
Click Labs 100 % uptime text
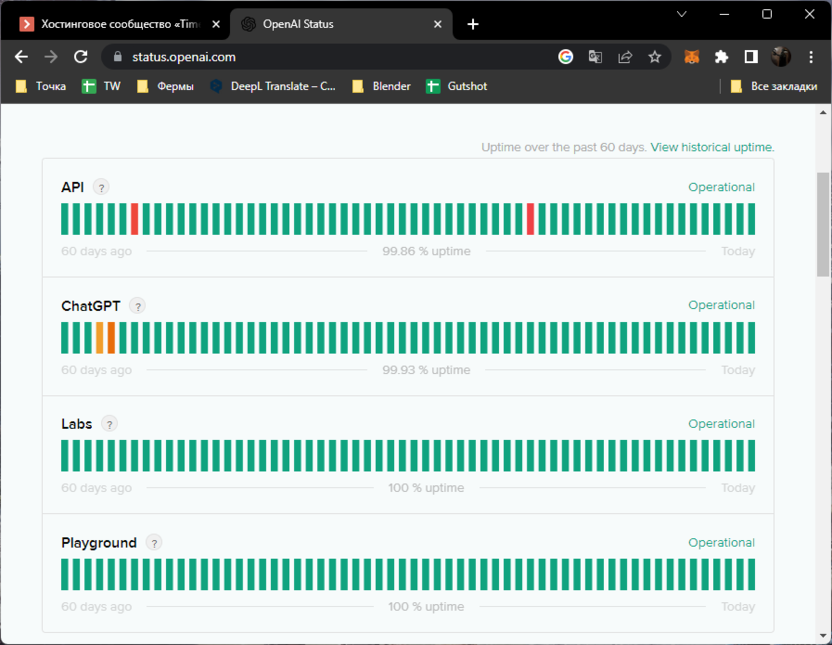coord(426,488)
